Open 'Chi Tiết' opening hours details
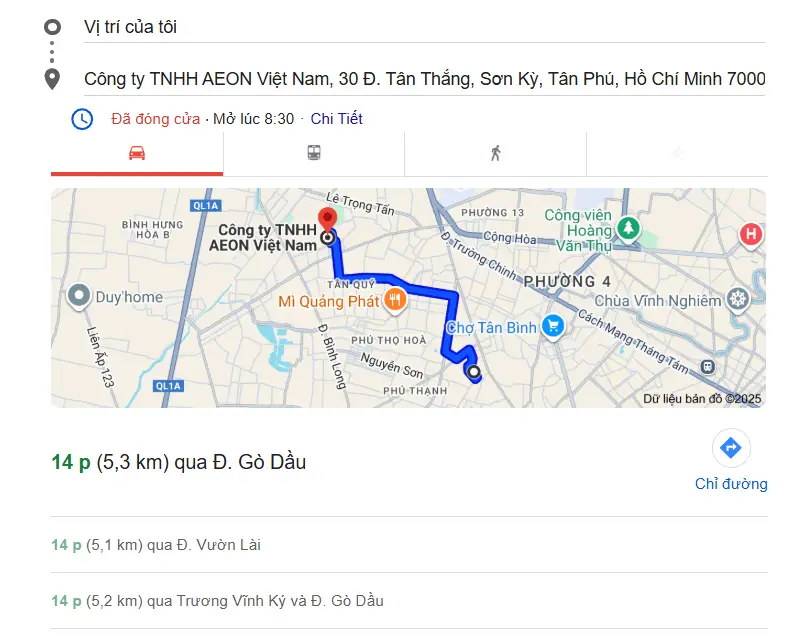 pyautogui.click(x=336, y=119)
